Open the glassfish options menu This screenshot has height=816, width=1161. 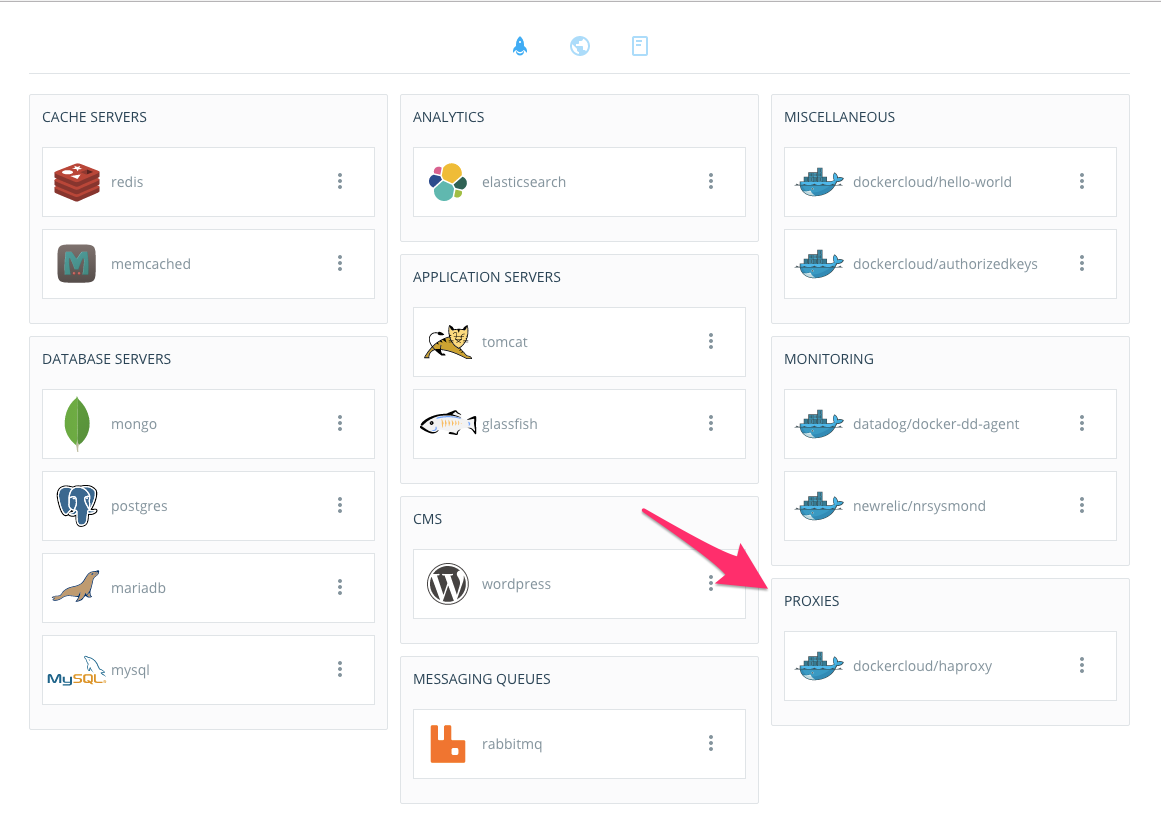click(x=711, y=423)
